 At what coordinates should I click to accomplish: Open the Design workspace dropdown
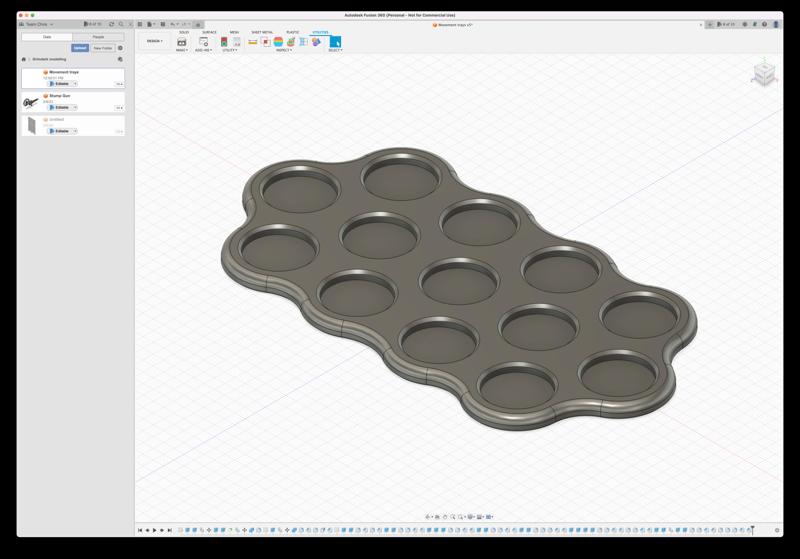(155, 41)
